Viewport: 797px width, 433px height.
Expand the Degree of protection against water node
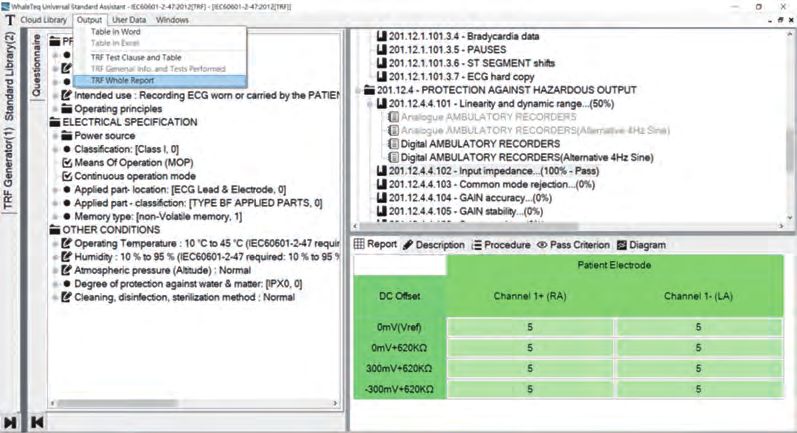click(x=55, y=284)
